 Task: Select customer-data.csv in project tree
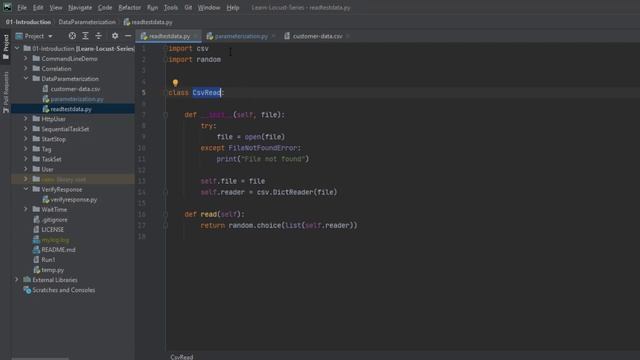(75, 89)
